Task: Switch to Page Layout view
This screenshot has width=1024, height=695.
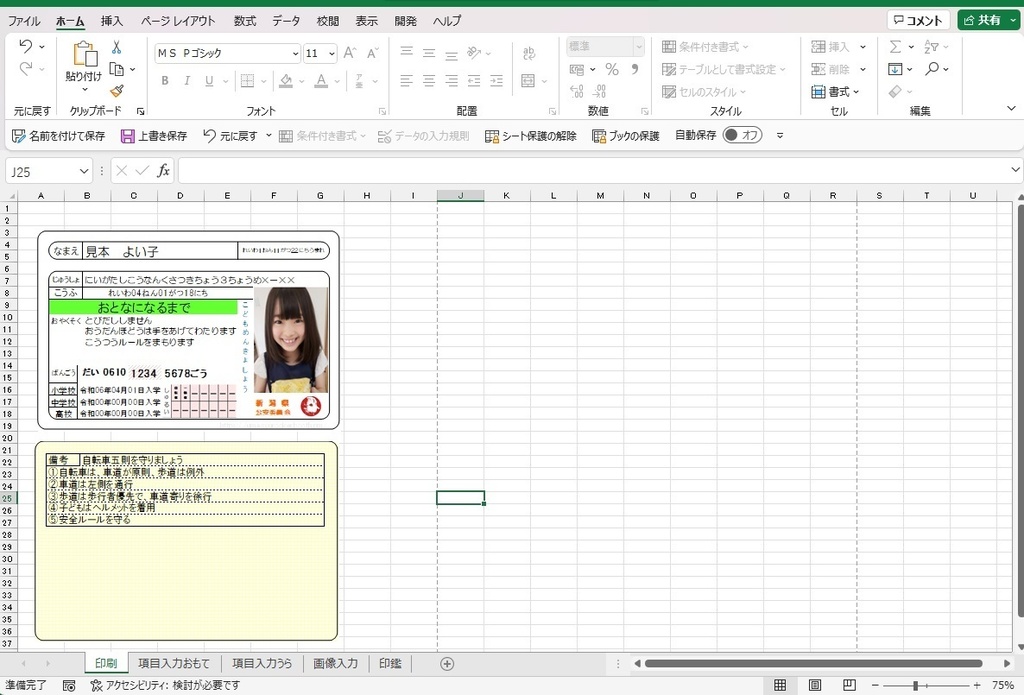Action: 815,685
